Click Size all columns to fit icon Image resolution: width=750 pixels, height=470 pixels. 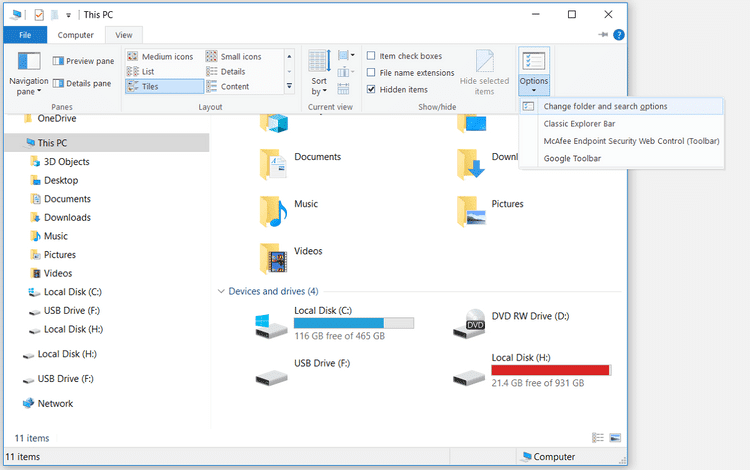(x=343, y=88)
